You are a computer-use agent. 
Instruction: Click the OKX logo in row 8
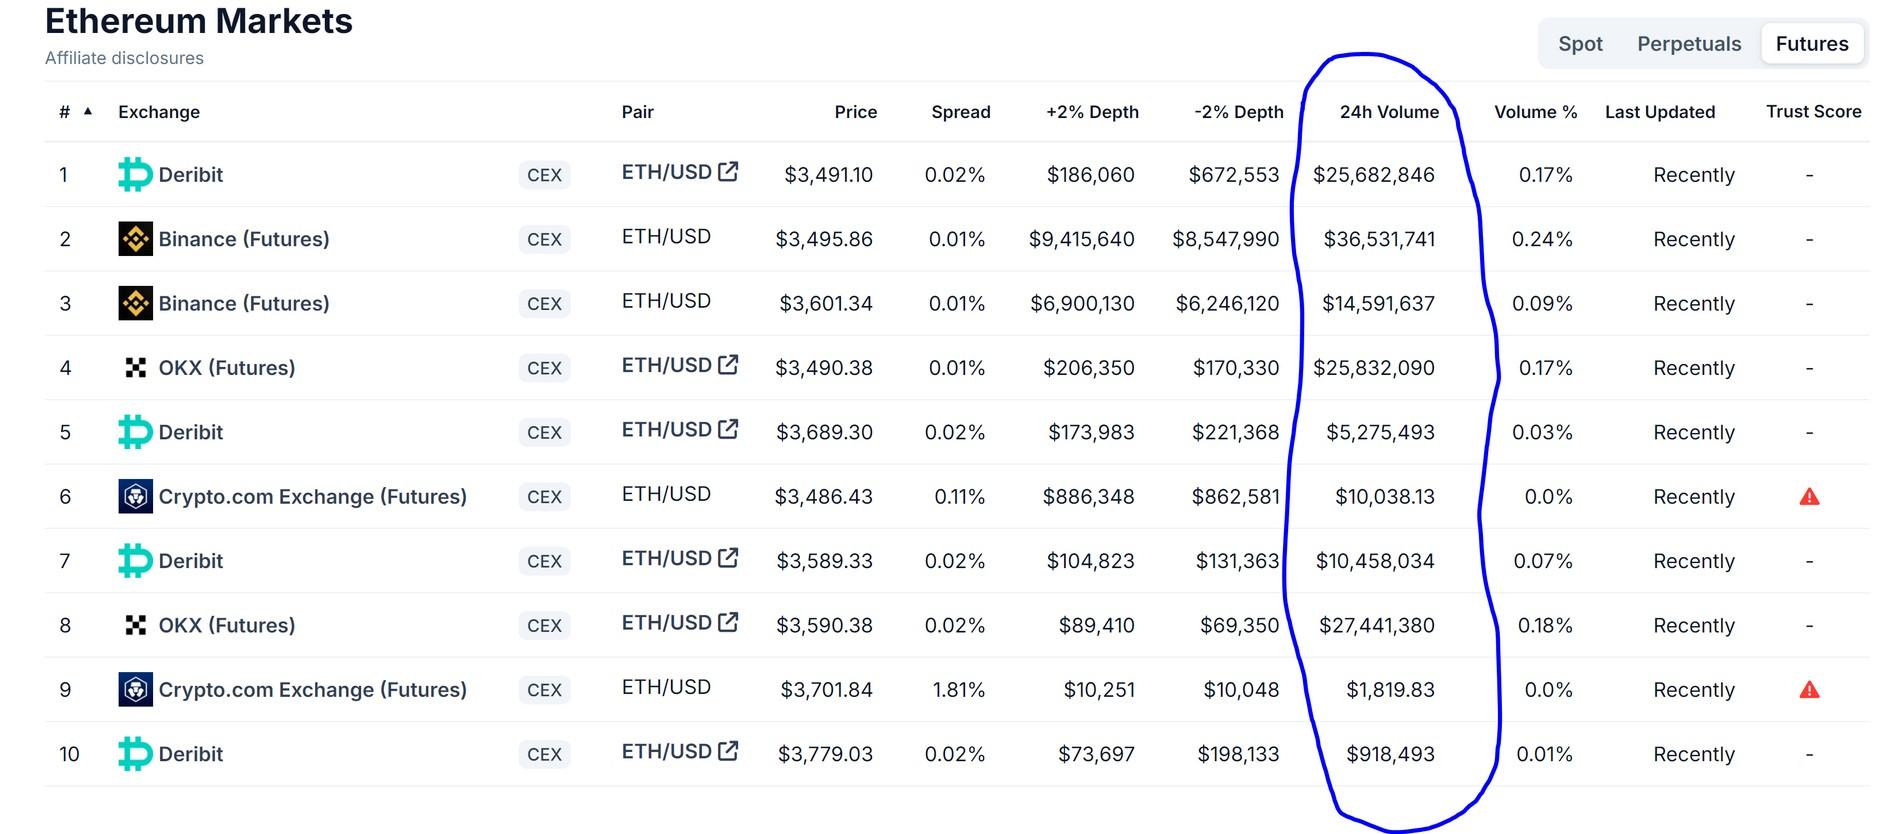point(135,626)
